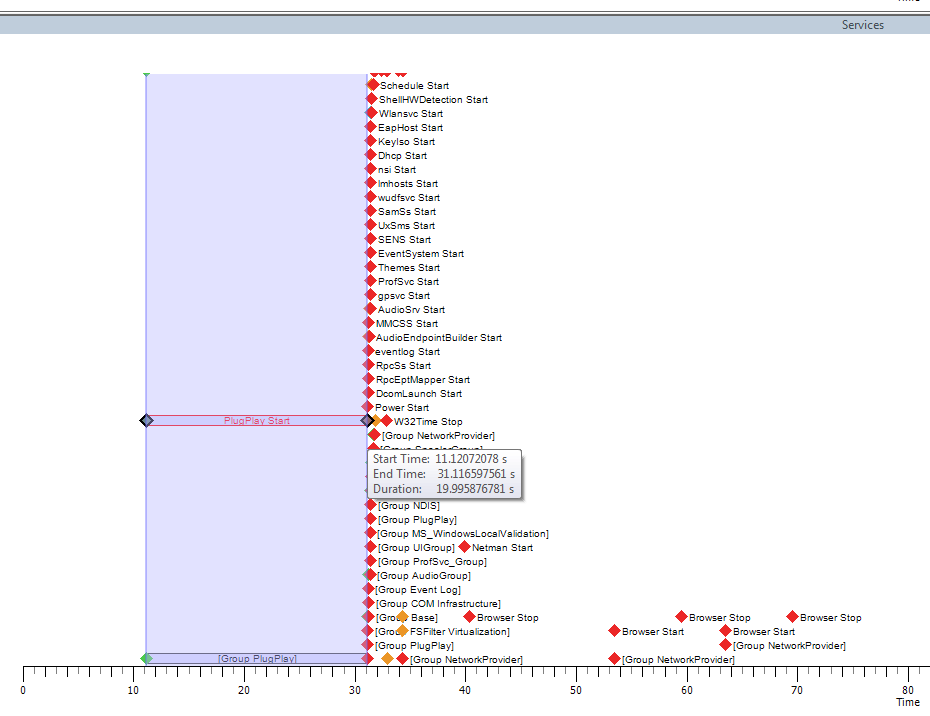
Task: Click the [Group ProfSvc_Group] diamond
Action: click(x=371, y=561)
